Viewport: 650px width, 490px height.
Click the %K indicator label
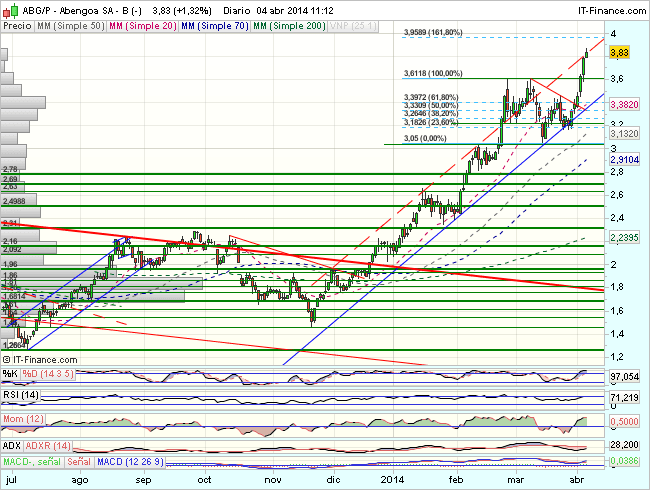[10, 374]
